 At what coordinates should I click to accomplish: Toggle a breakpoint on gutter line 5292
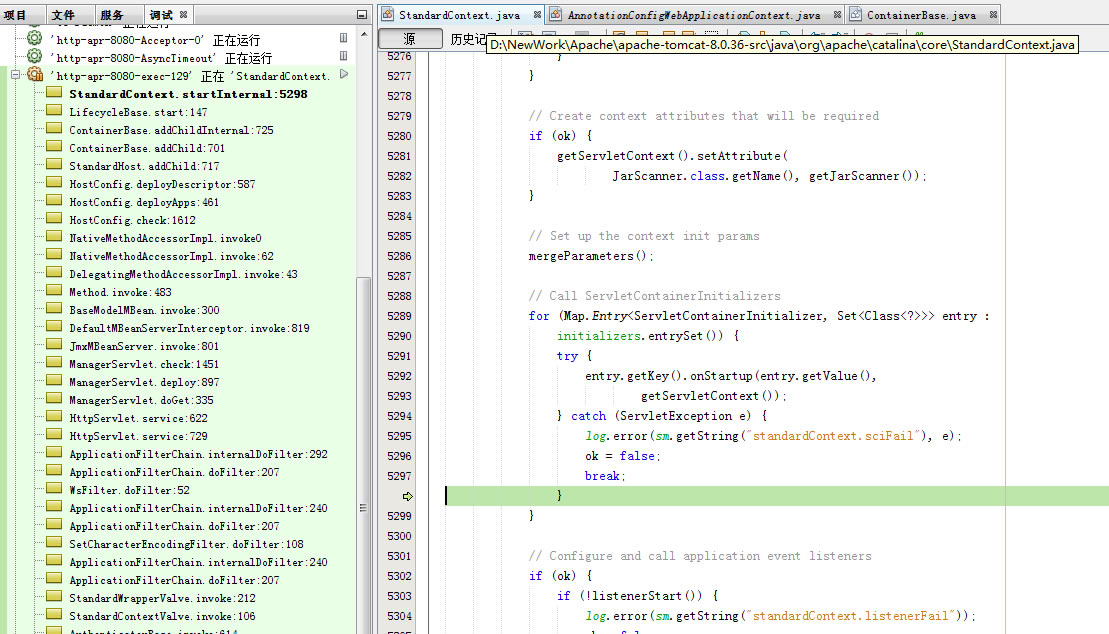[x=400, y=376]
